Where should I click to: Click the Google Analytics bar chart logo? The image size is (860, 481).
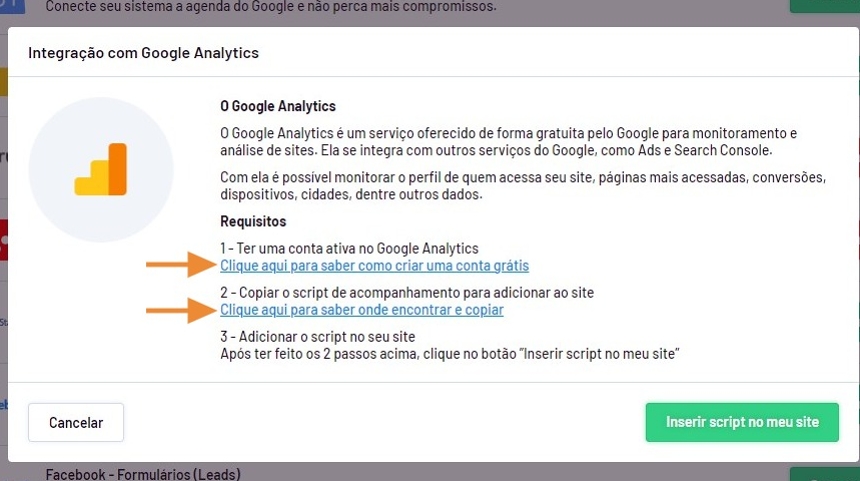[101, 170]
